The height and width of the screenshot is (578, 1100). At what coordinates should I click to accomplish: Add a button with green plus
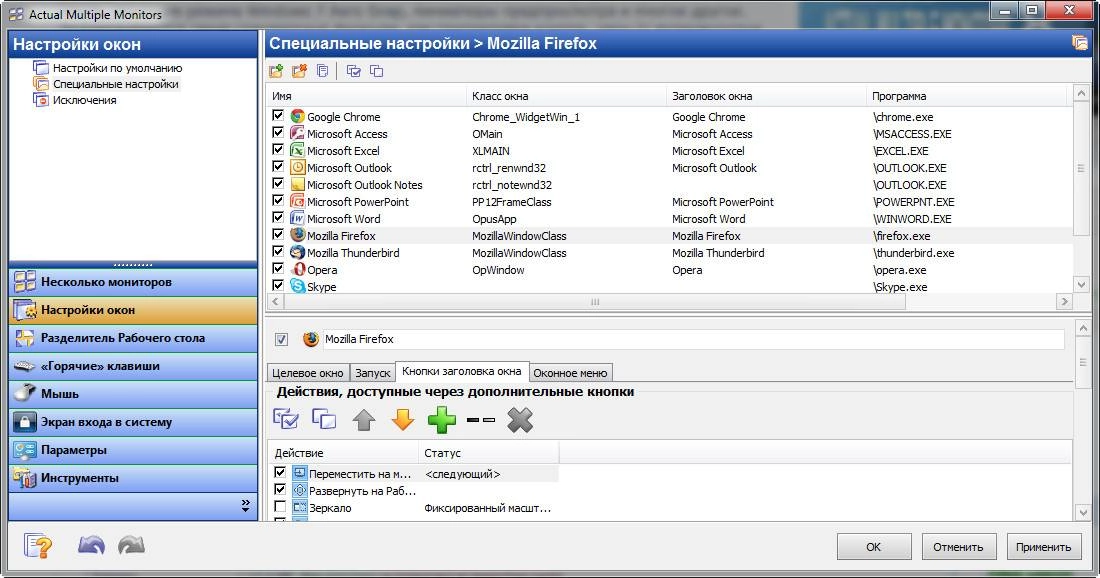click(x=442, y=419)
